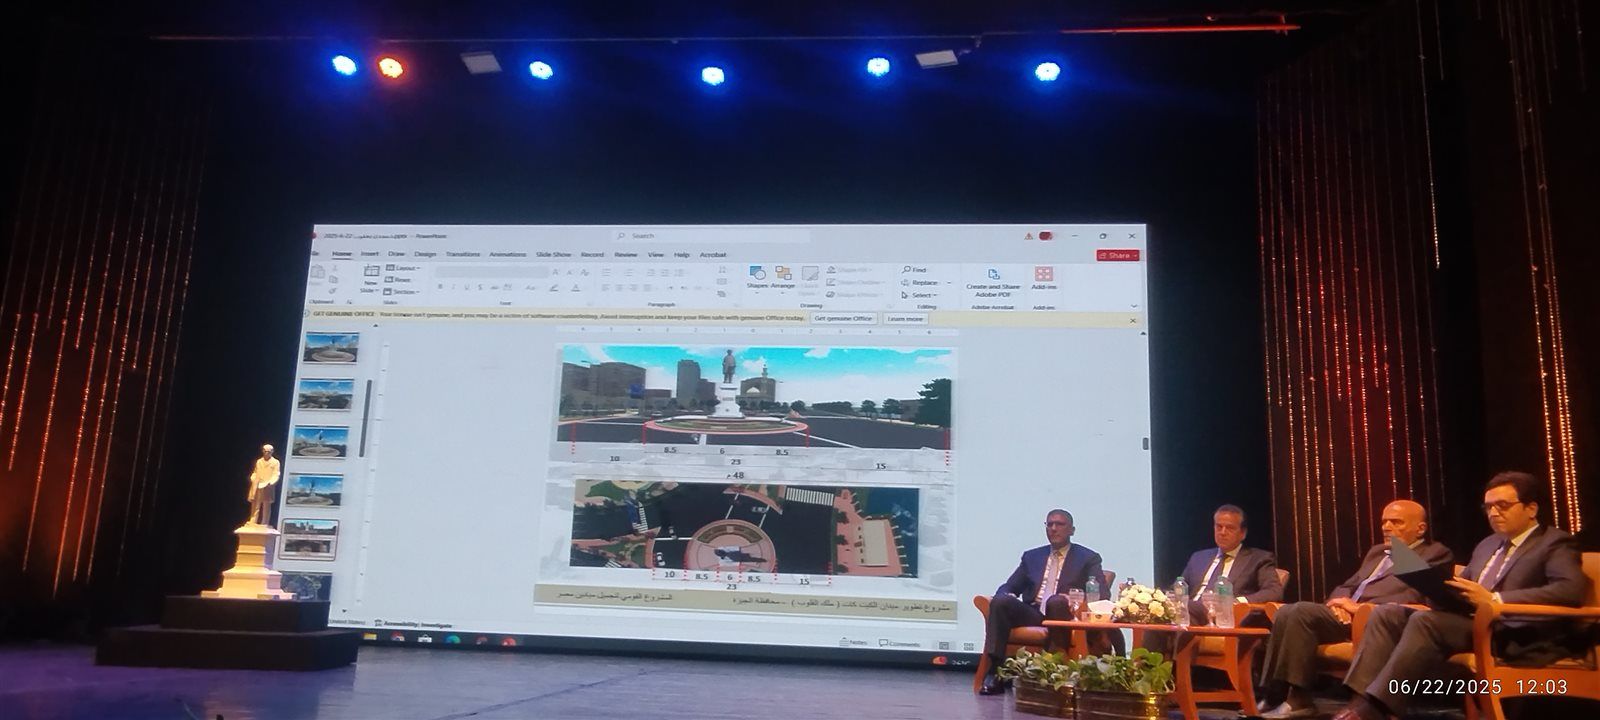This screenshot has height=720, width=1600.
Task: Select the fourth slide thumbnail
Action: 315,490
